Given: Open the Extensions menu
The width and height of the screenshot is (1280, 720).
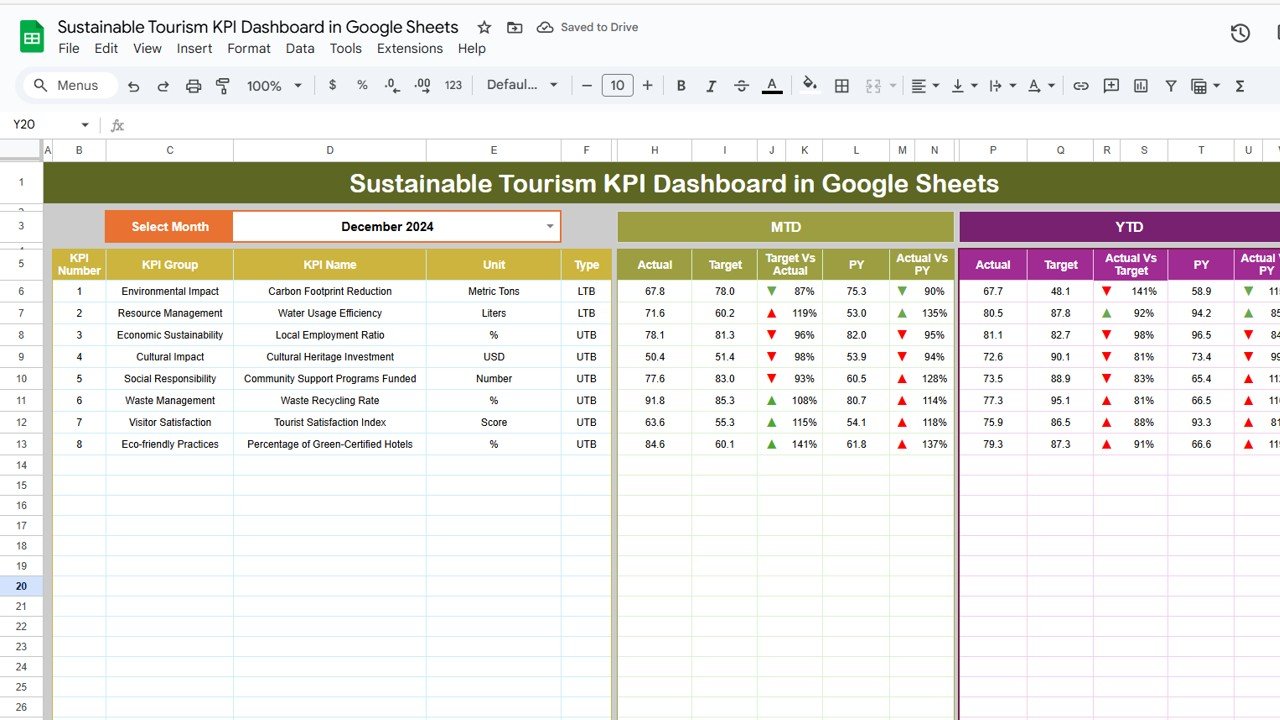Looking at the screenshot, I should tap(410, 48).
